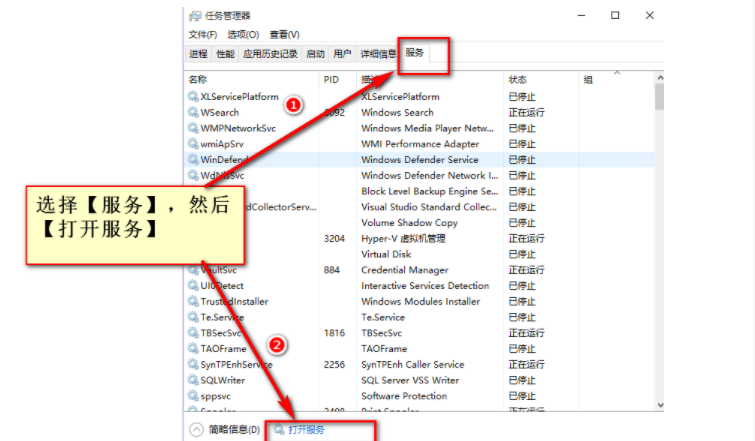The width and height of the screenshot is (755, 441).
Task: Collapse details with 简略信息 chevron icon
Action: [196, 429]
